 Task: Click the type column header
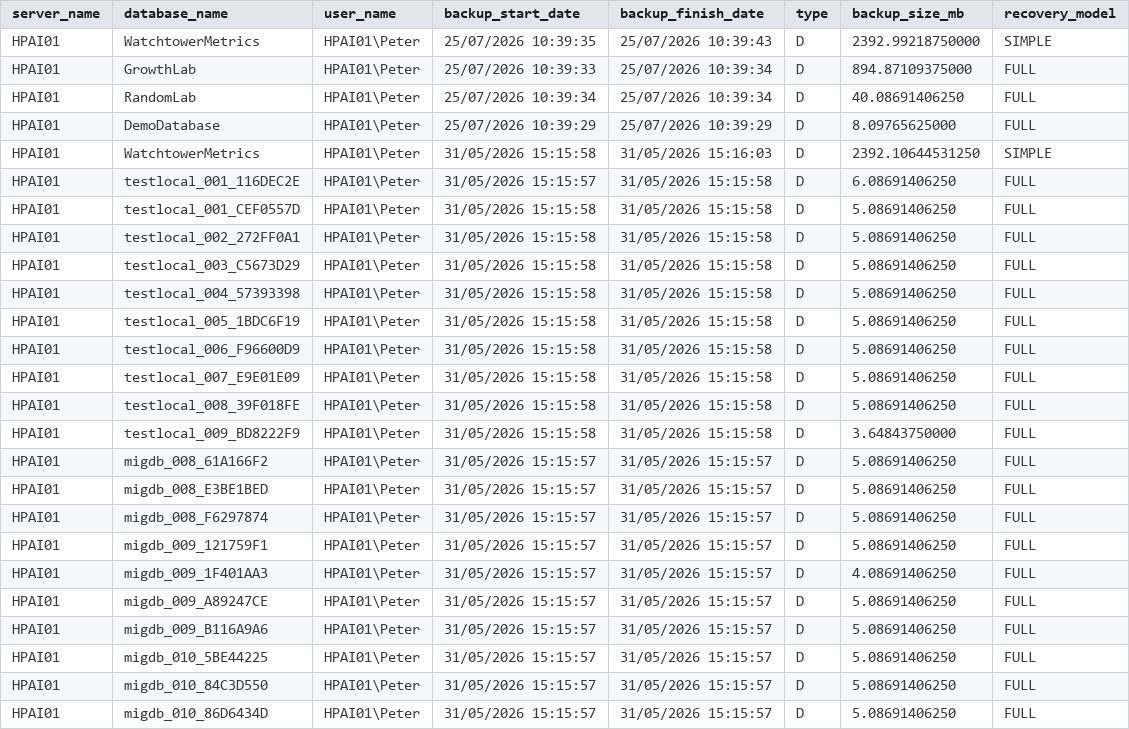coord(812,14)
